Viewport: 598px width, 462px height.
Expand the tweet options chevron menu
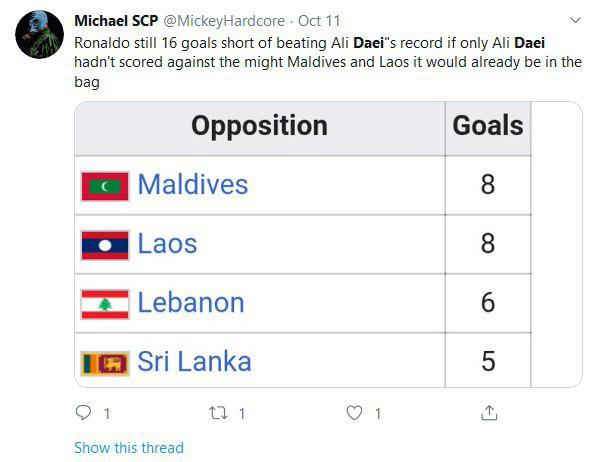point(575,20)
